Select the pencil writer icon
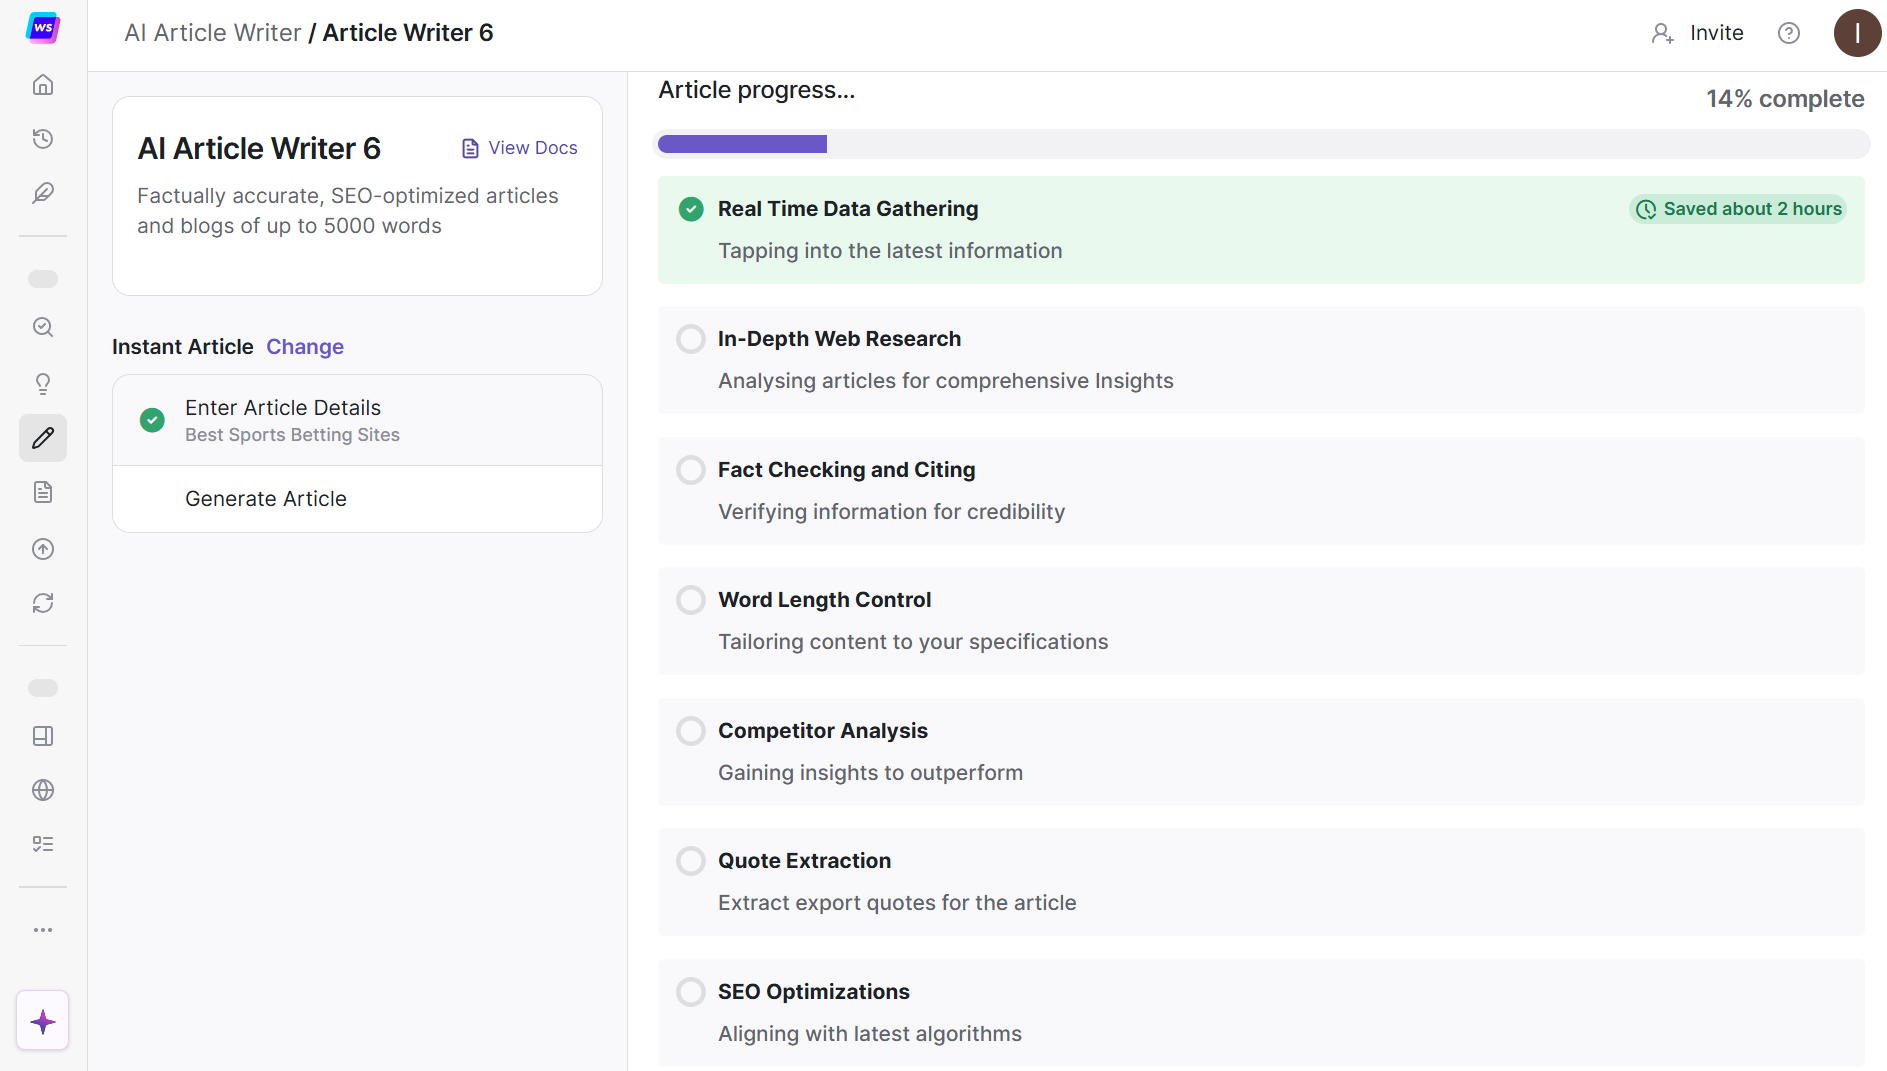The height and width of the screenshot is (1071, 1887). [x=43, y=438]
